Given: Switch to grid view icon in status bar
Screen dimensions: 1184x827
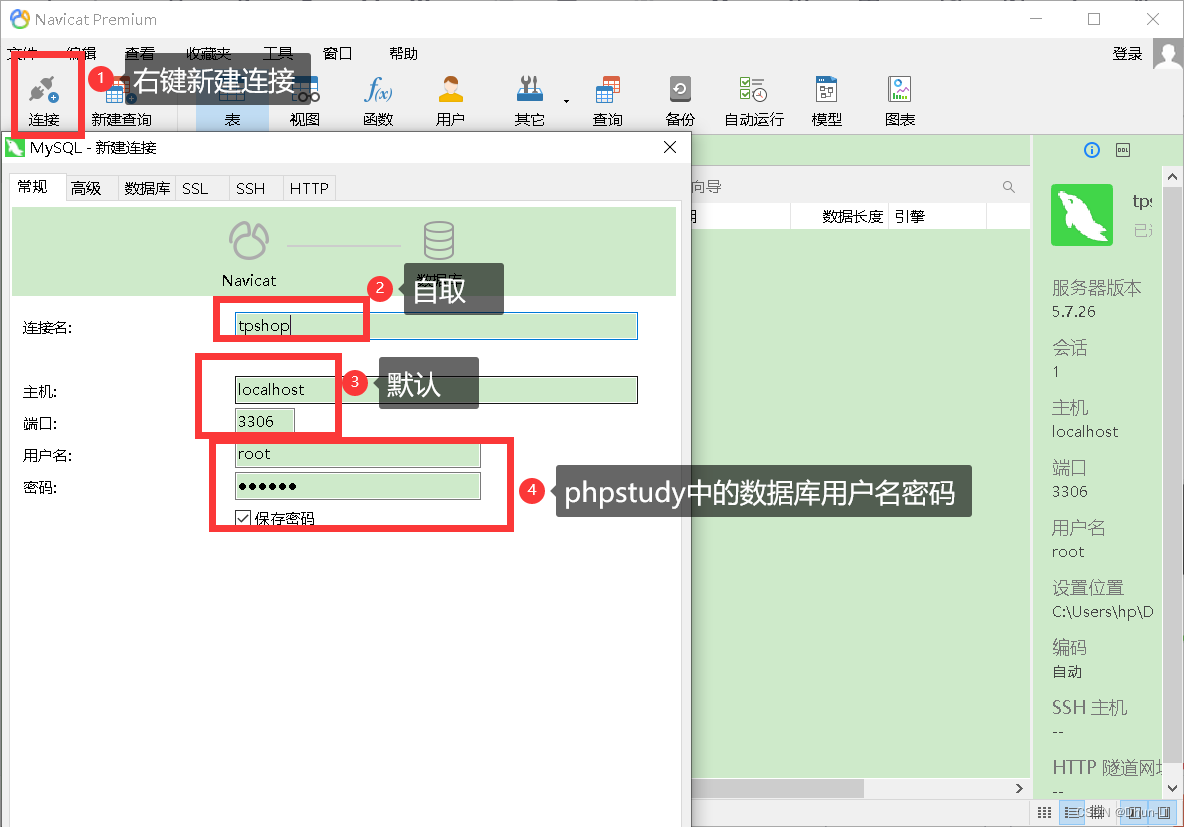Looking at the screenshot, I should (x=1044, y=813).
